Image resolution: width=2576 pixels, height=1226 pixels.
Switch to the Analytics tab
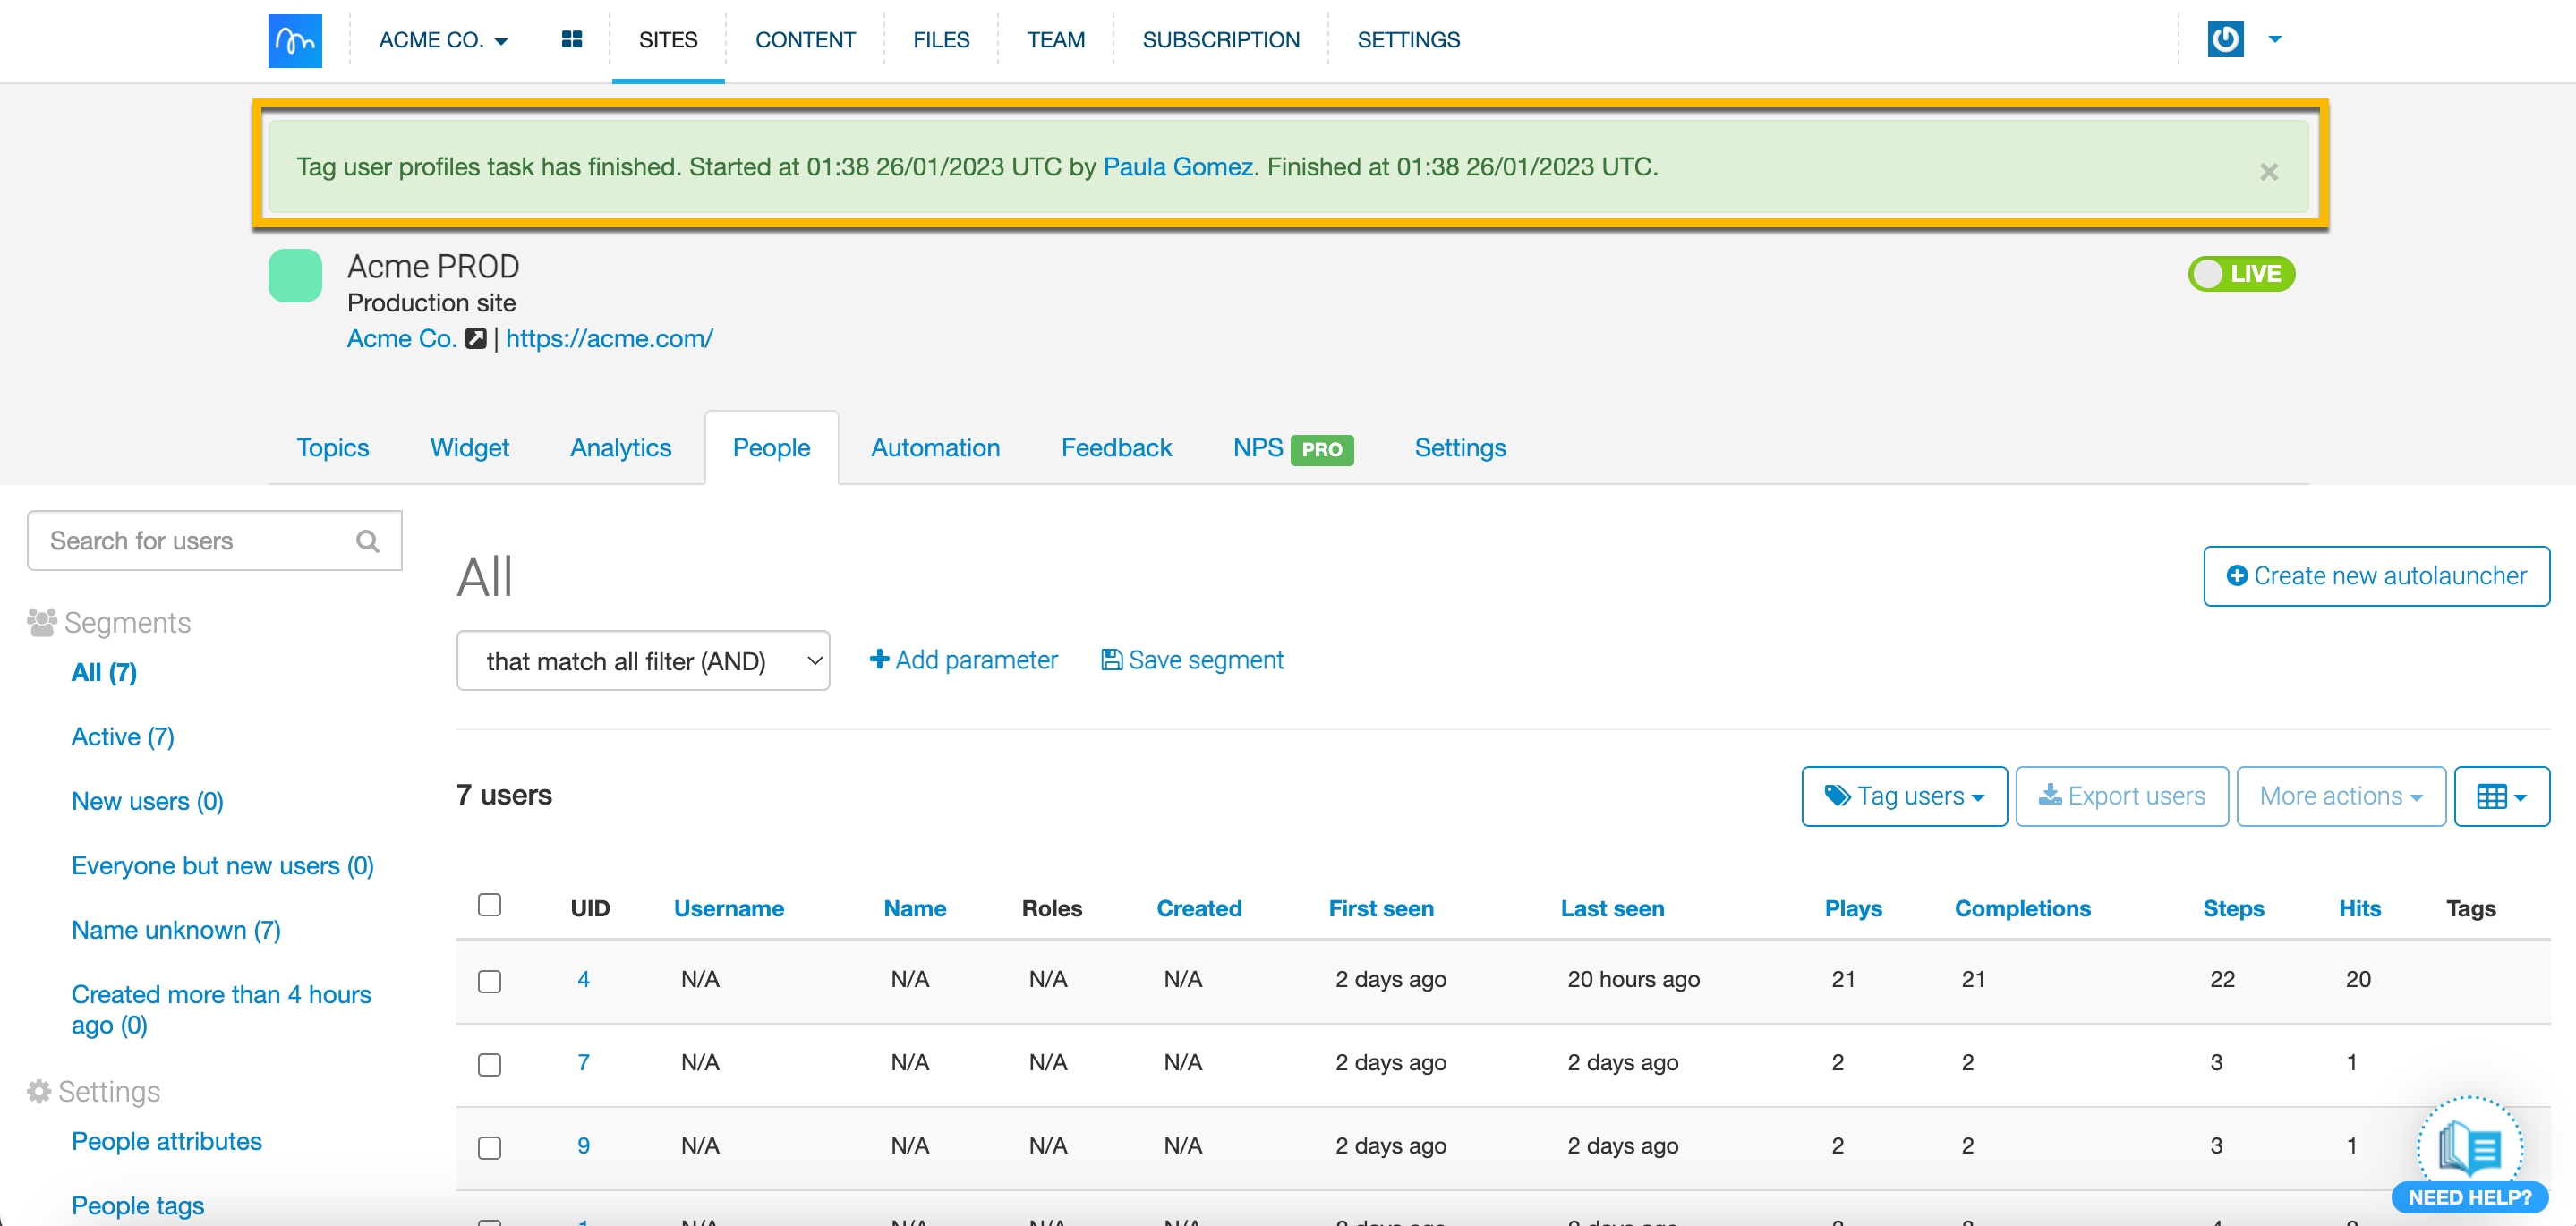point(620,448)
